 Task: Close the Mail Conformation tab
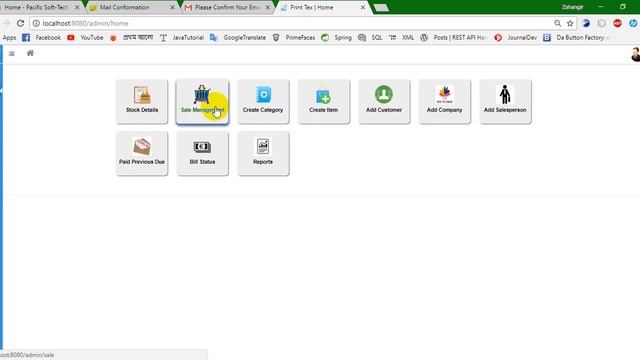point(172,7)
